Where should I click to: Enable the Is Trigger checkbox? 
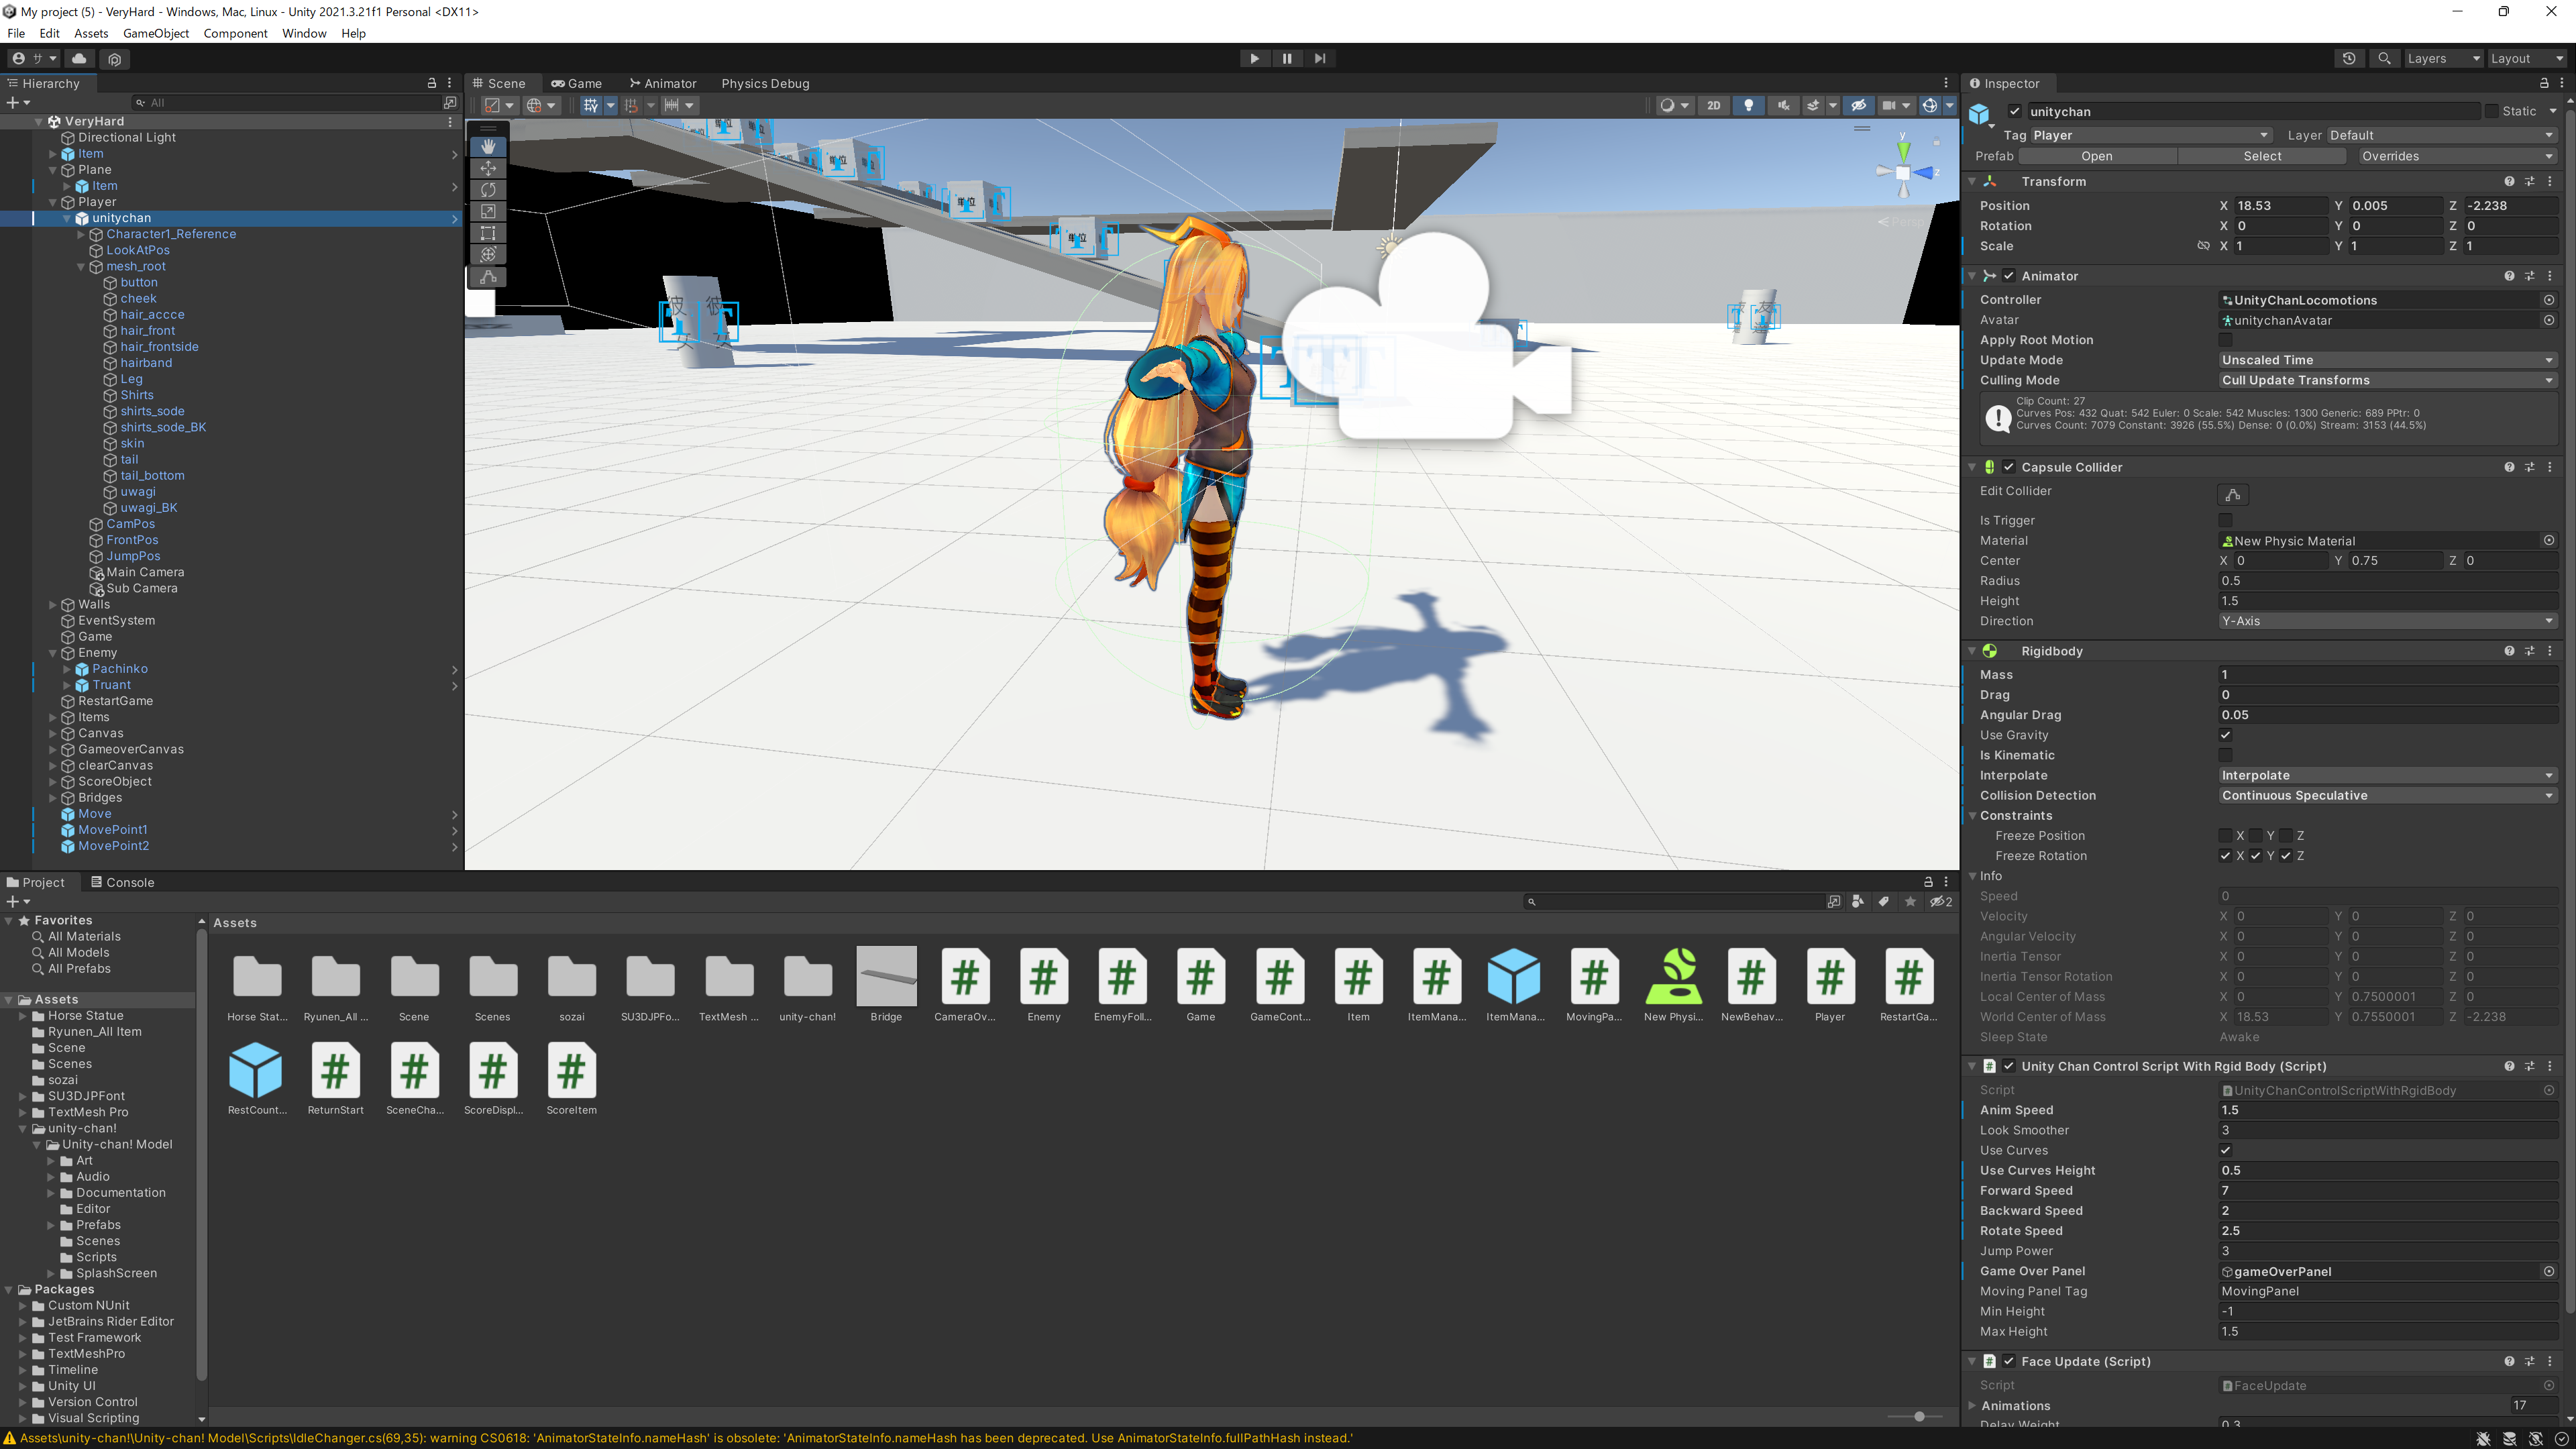pyautogui.click(x=2226, y=520)
